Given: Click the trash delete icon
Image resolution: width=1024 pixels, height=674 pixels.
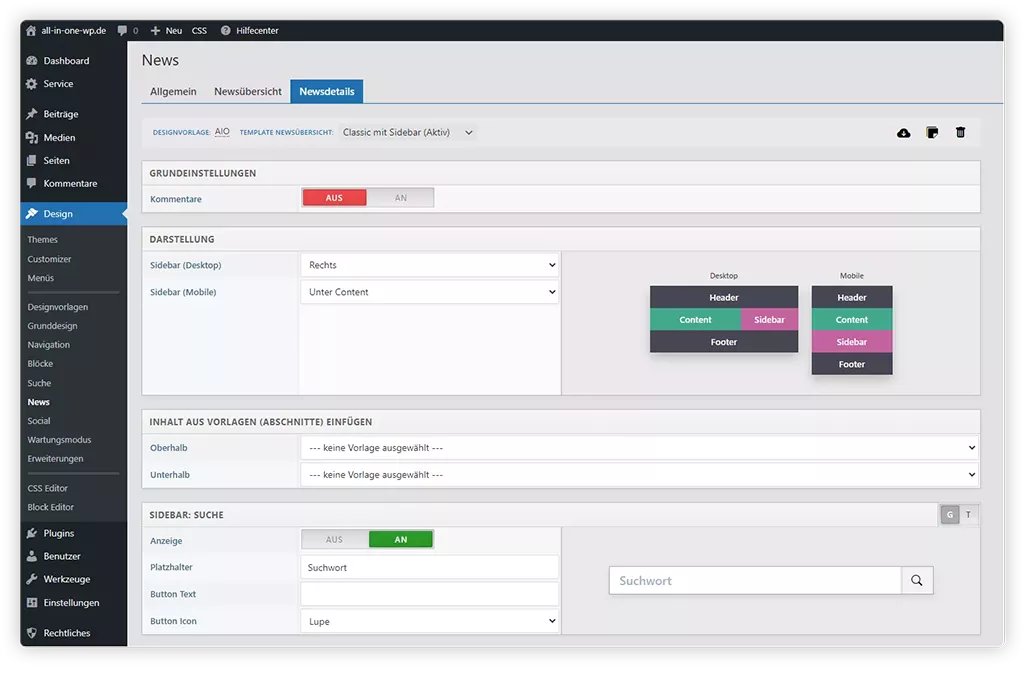Looking at the screenshot, I should [960, 132].
